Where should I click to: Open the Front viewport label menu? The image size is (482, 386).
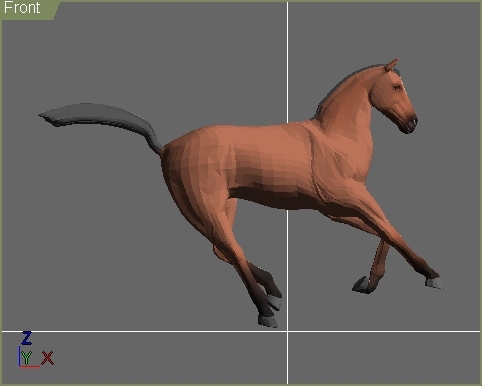click(22, 8)
